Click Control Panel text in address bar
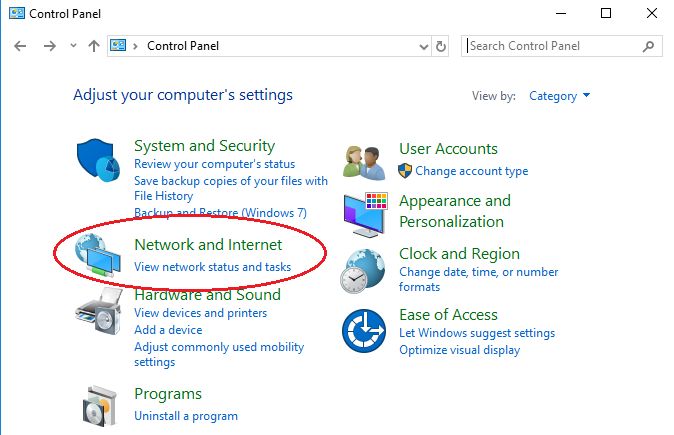The image size is (674, 435). coord(183,46)
